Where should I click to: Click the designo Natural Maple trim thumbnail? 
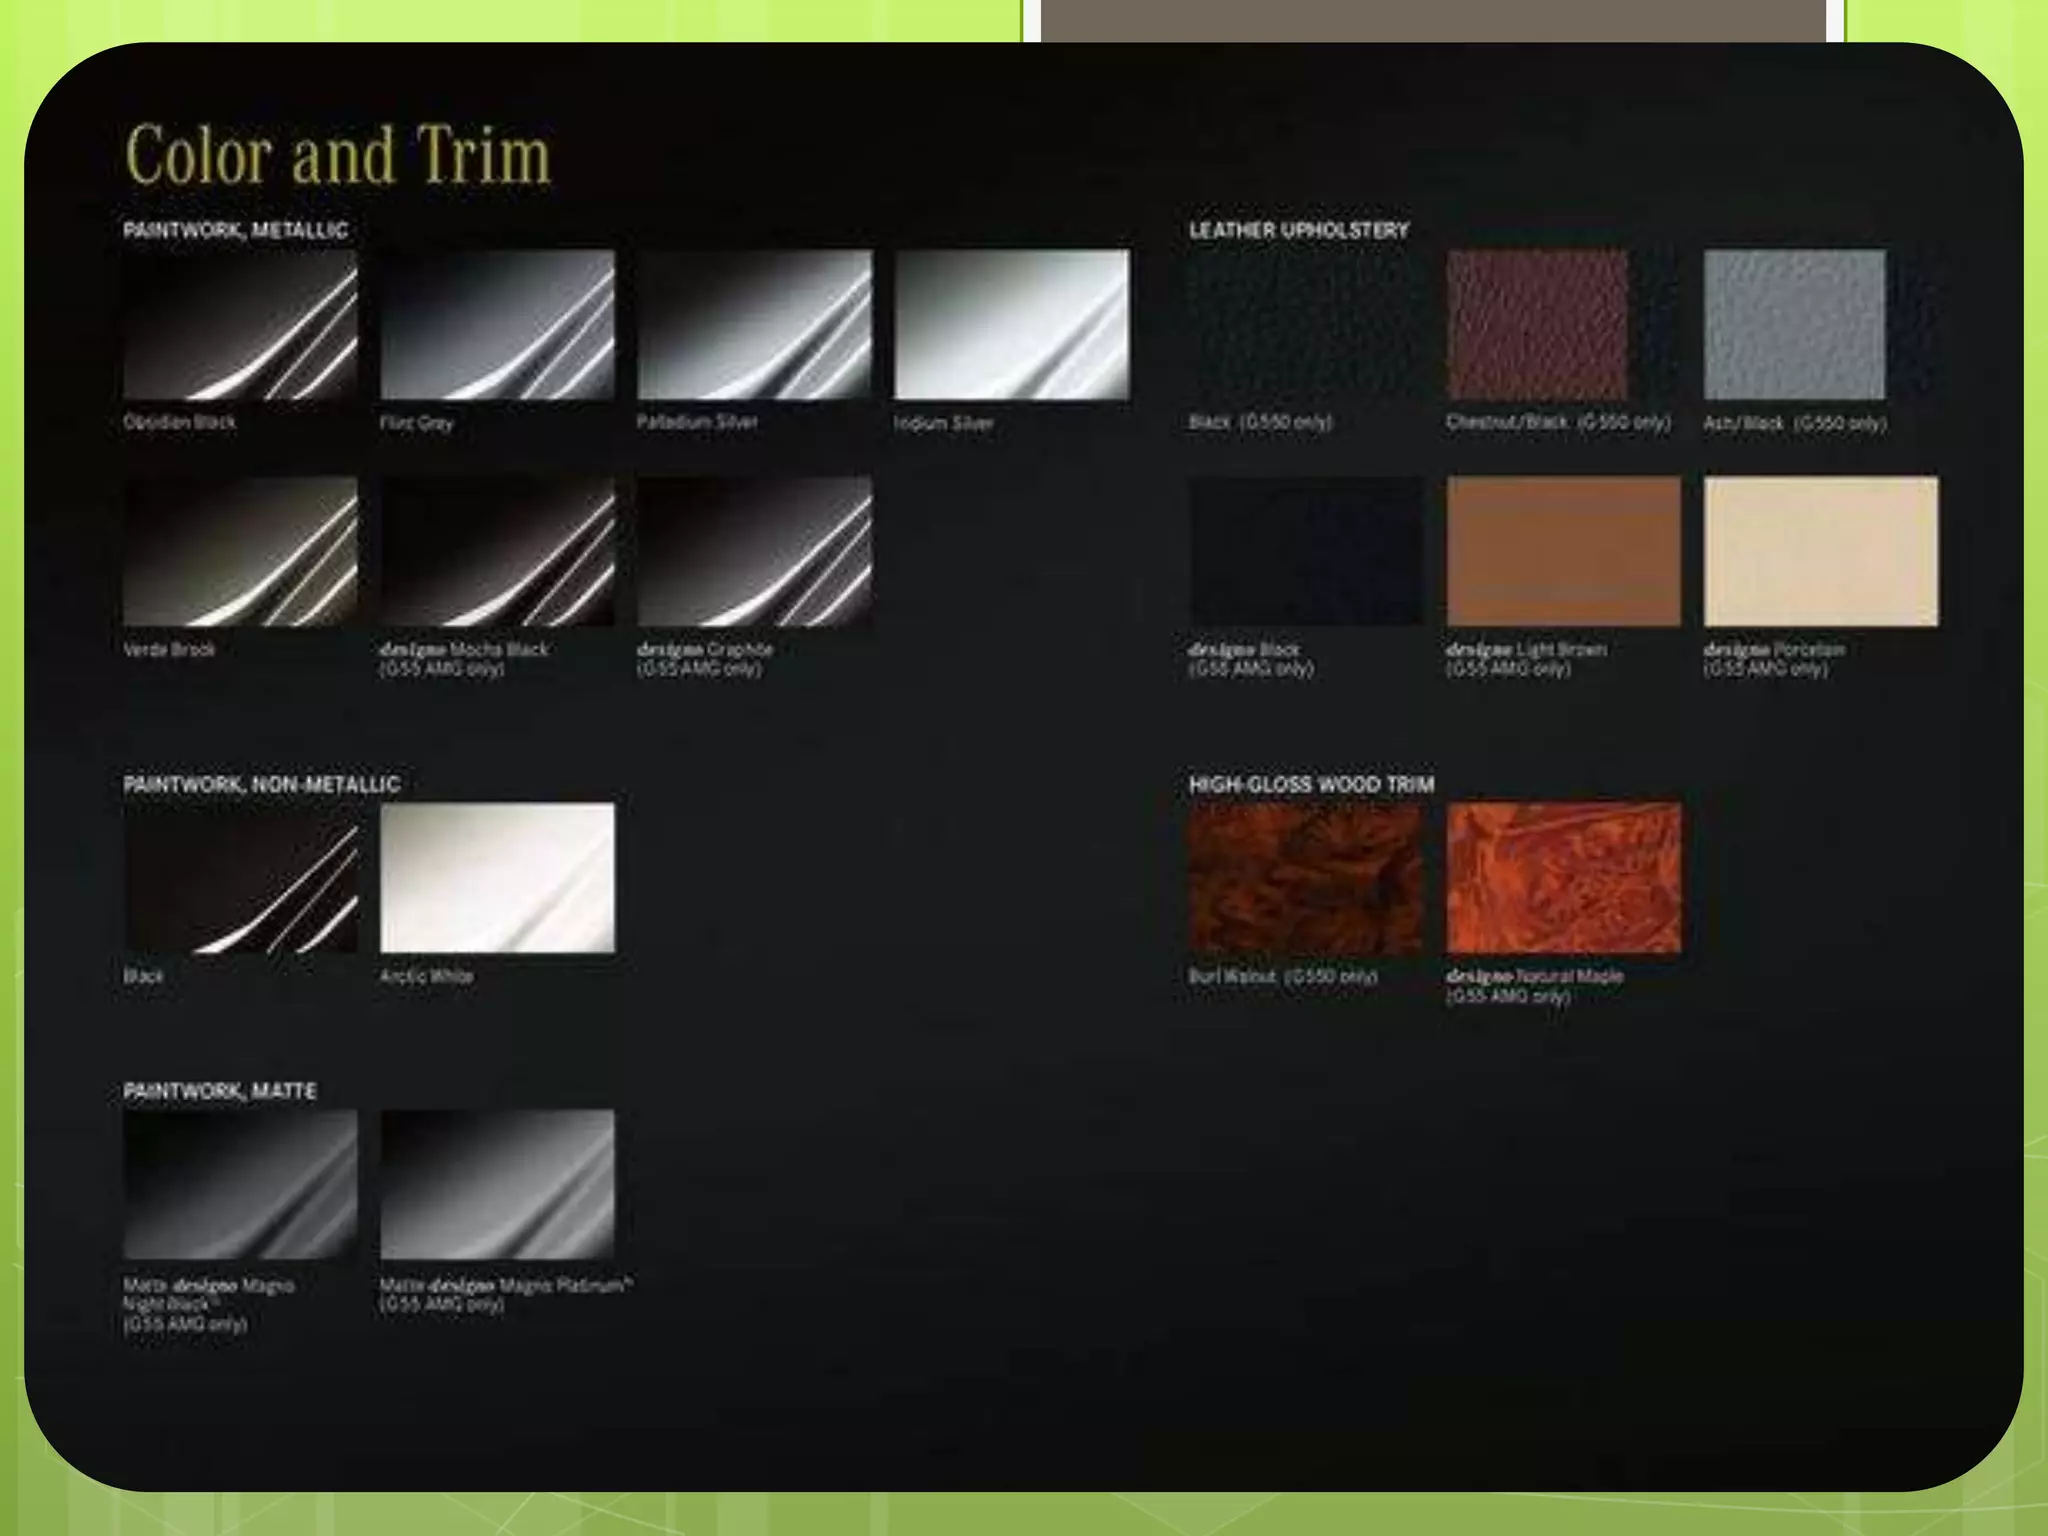pyautogui.click(x=1563, y=878)
